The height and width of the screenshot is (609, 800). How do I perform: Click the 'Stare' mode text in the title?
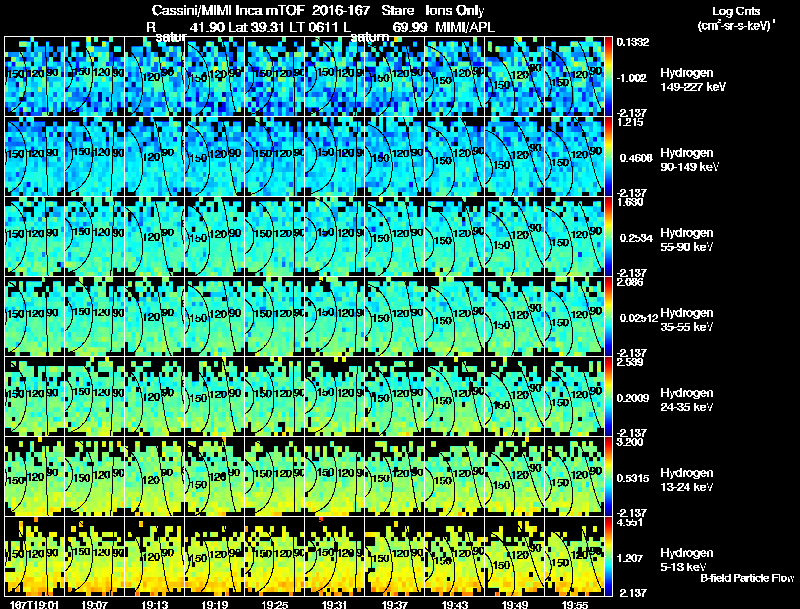[x=397, y=10]
